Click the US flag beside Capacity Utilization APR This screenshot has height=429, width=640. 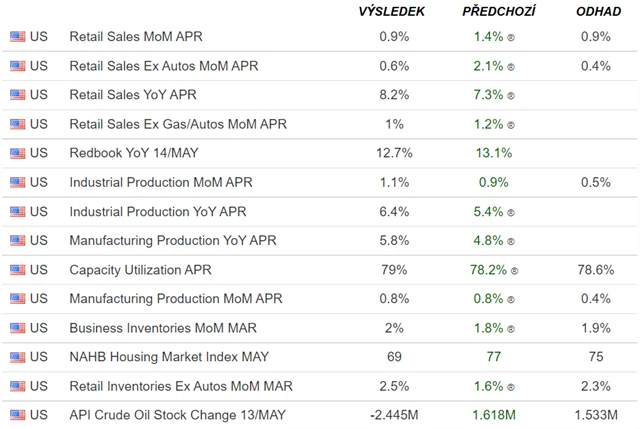point(18,270)
